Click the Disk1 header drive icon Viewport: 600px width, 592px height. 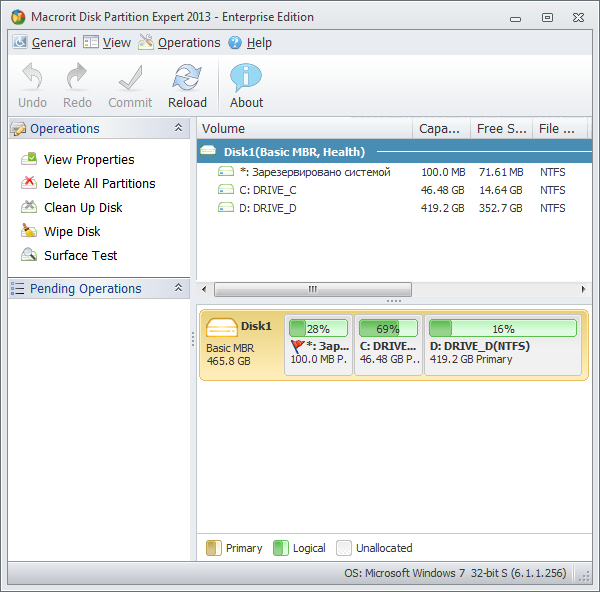(208, 150)
